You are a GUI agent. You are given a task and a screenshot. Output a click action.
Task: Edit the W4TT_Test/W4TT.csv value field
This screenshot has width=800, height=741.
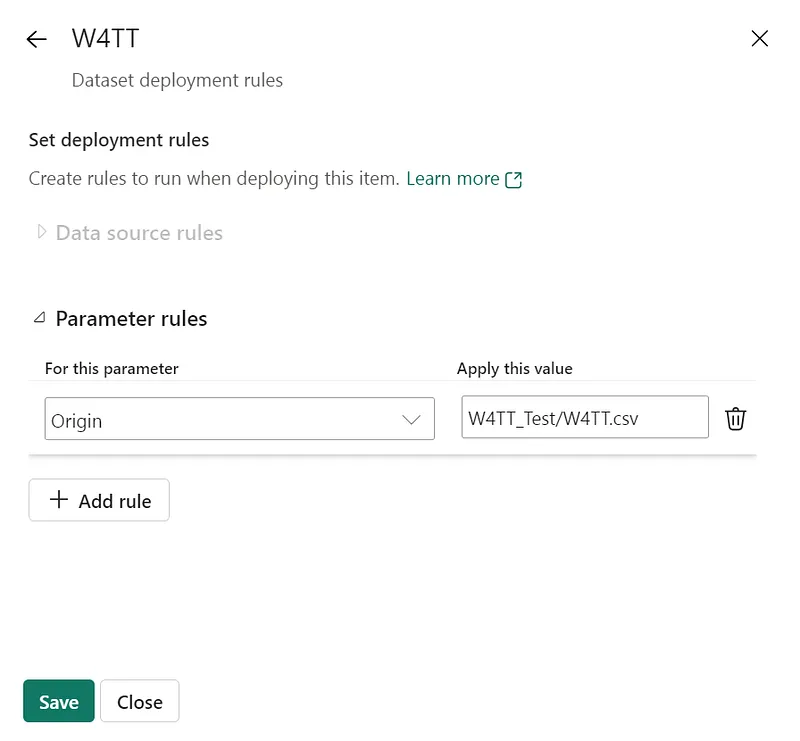pyautogui.click(x=585, y=417)
